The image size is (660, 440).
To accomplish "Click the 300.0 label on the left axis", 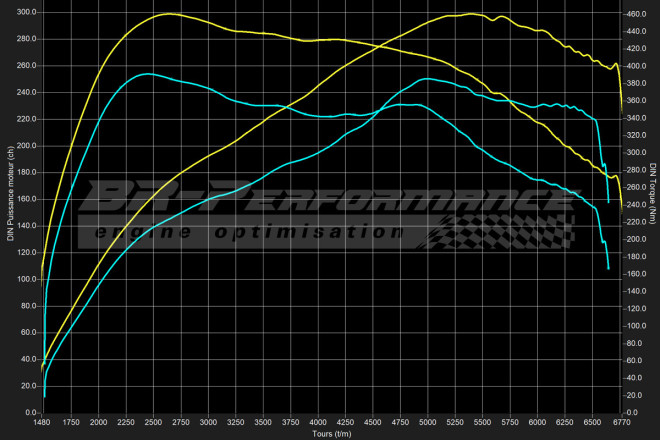I will (26, 12).
